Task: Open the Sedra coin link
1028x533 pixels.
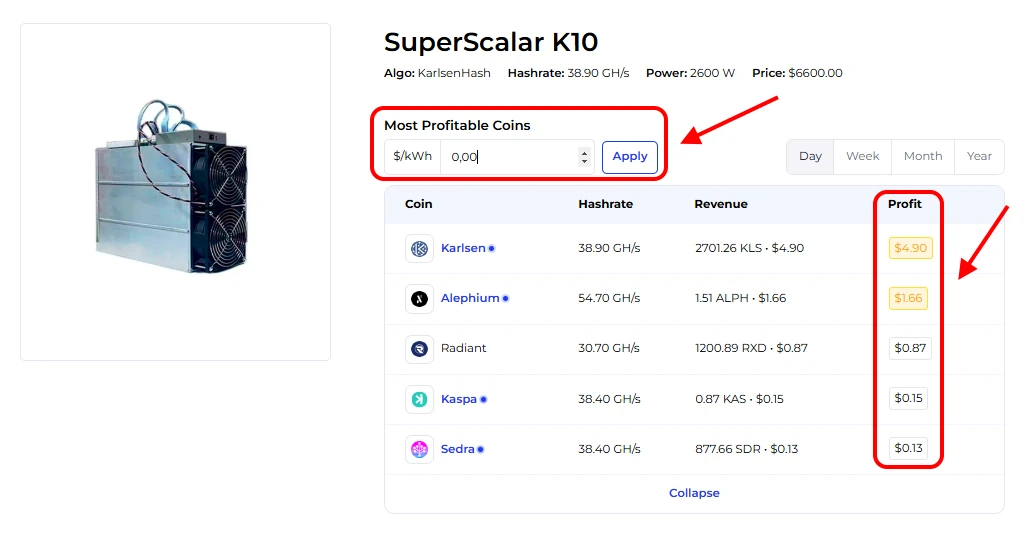Action: (457, 449)
